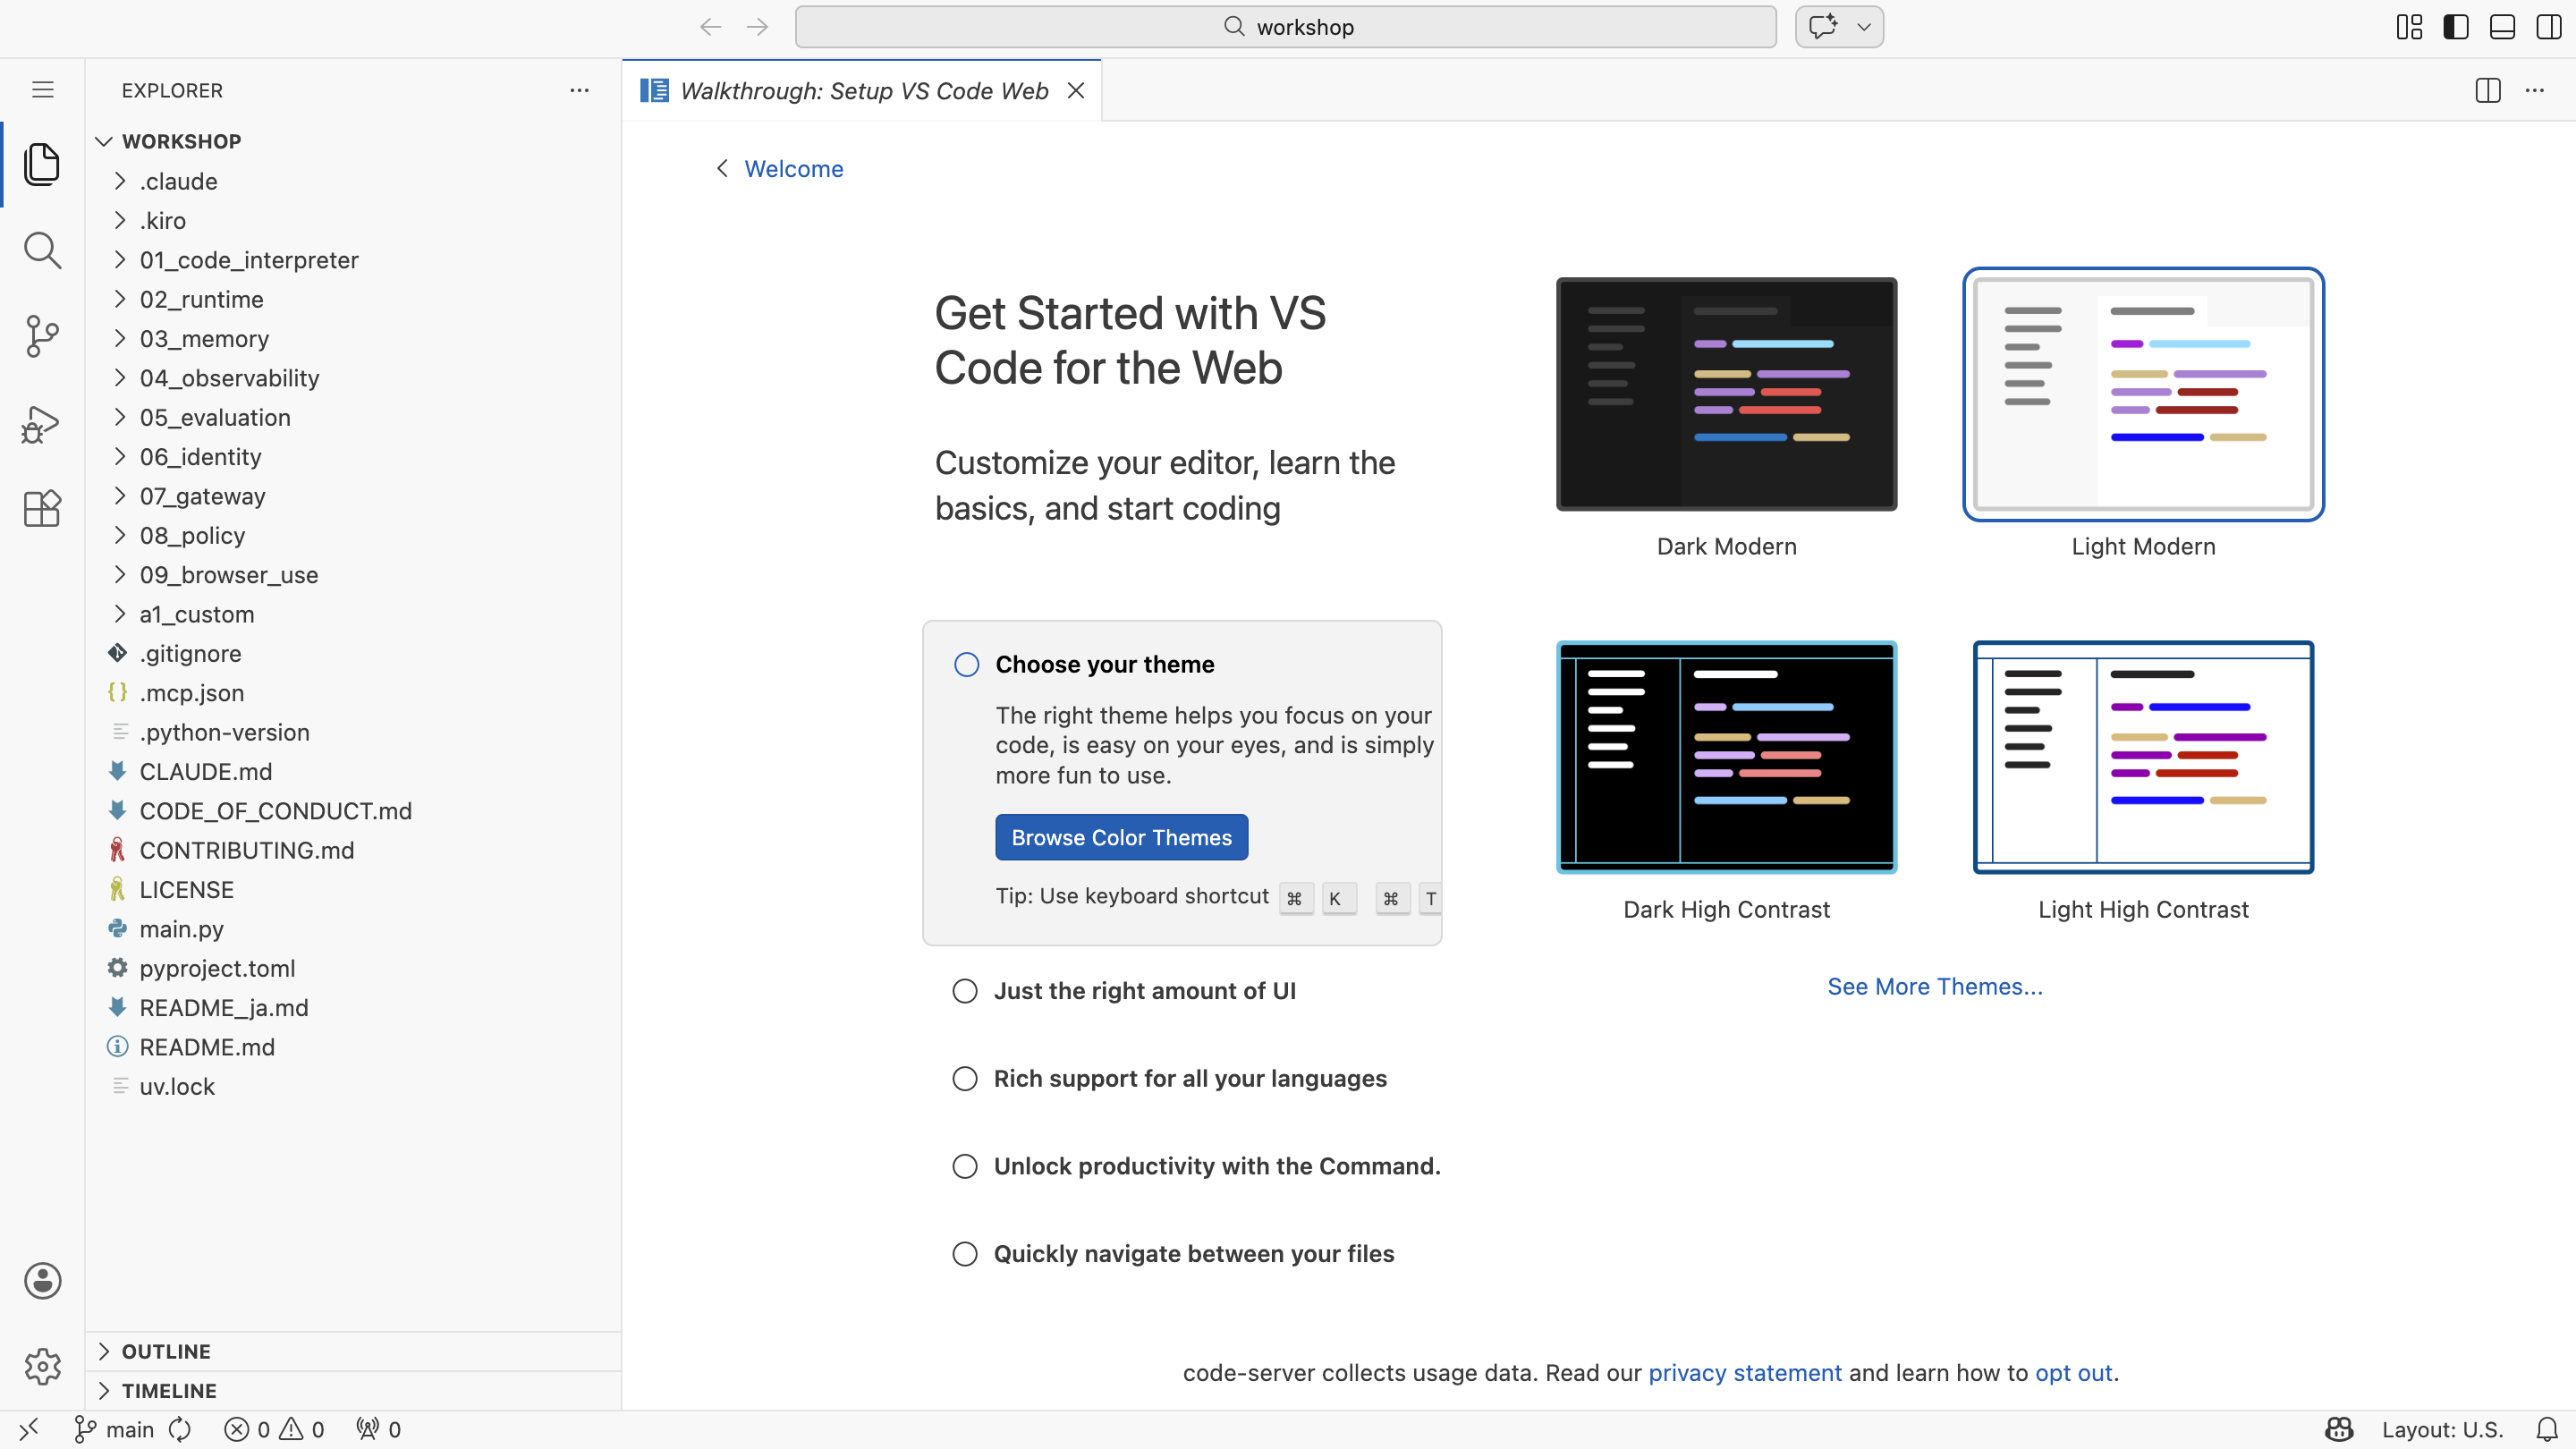
Task: Select 'Just the right amount of UI' step
Action: (1144, 990)
